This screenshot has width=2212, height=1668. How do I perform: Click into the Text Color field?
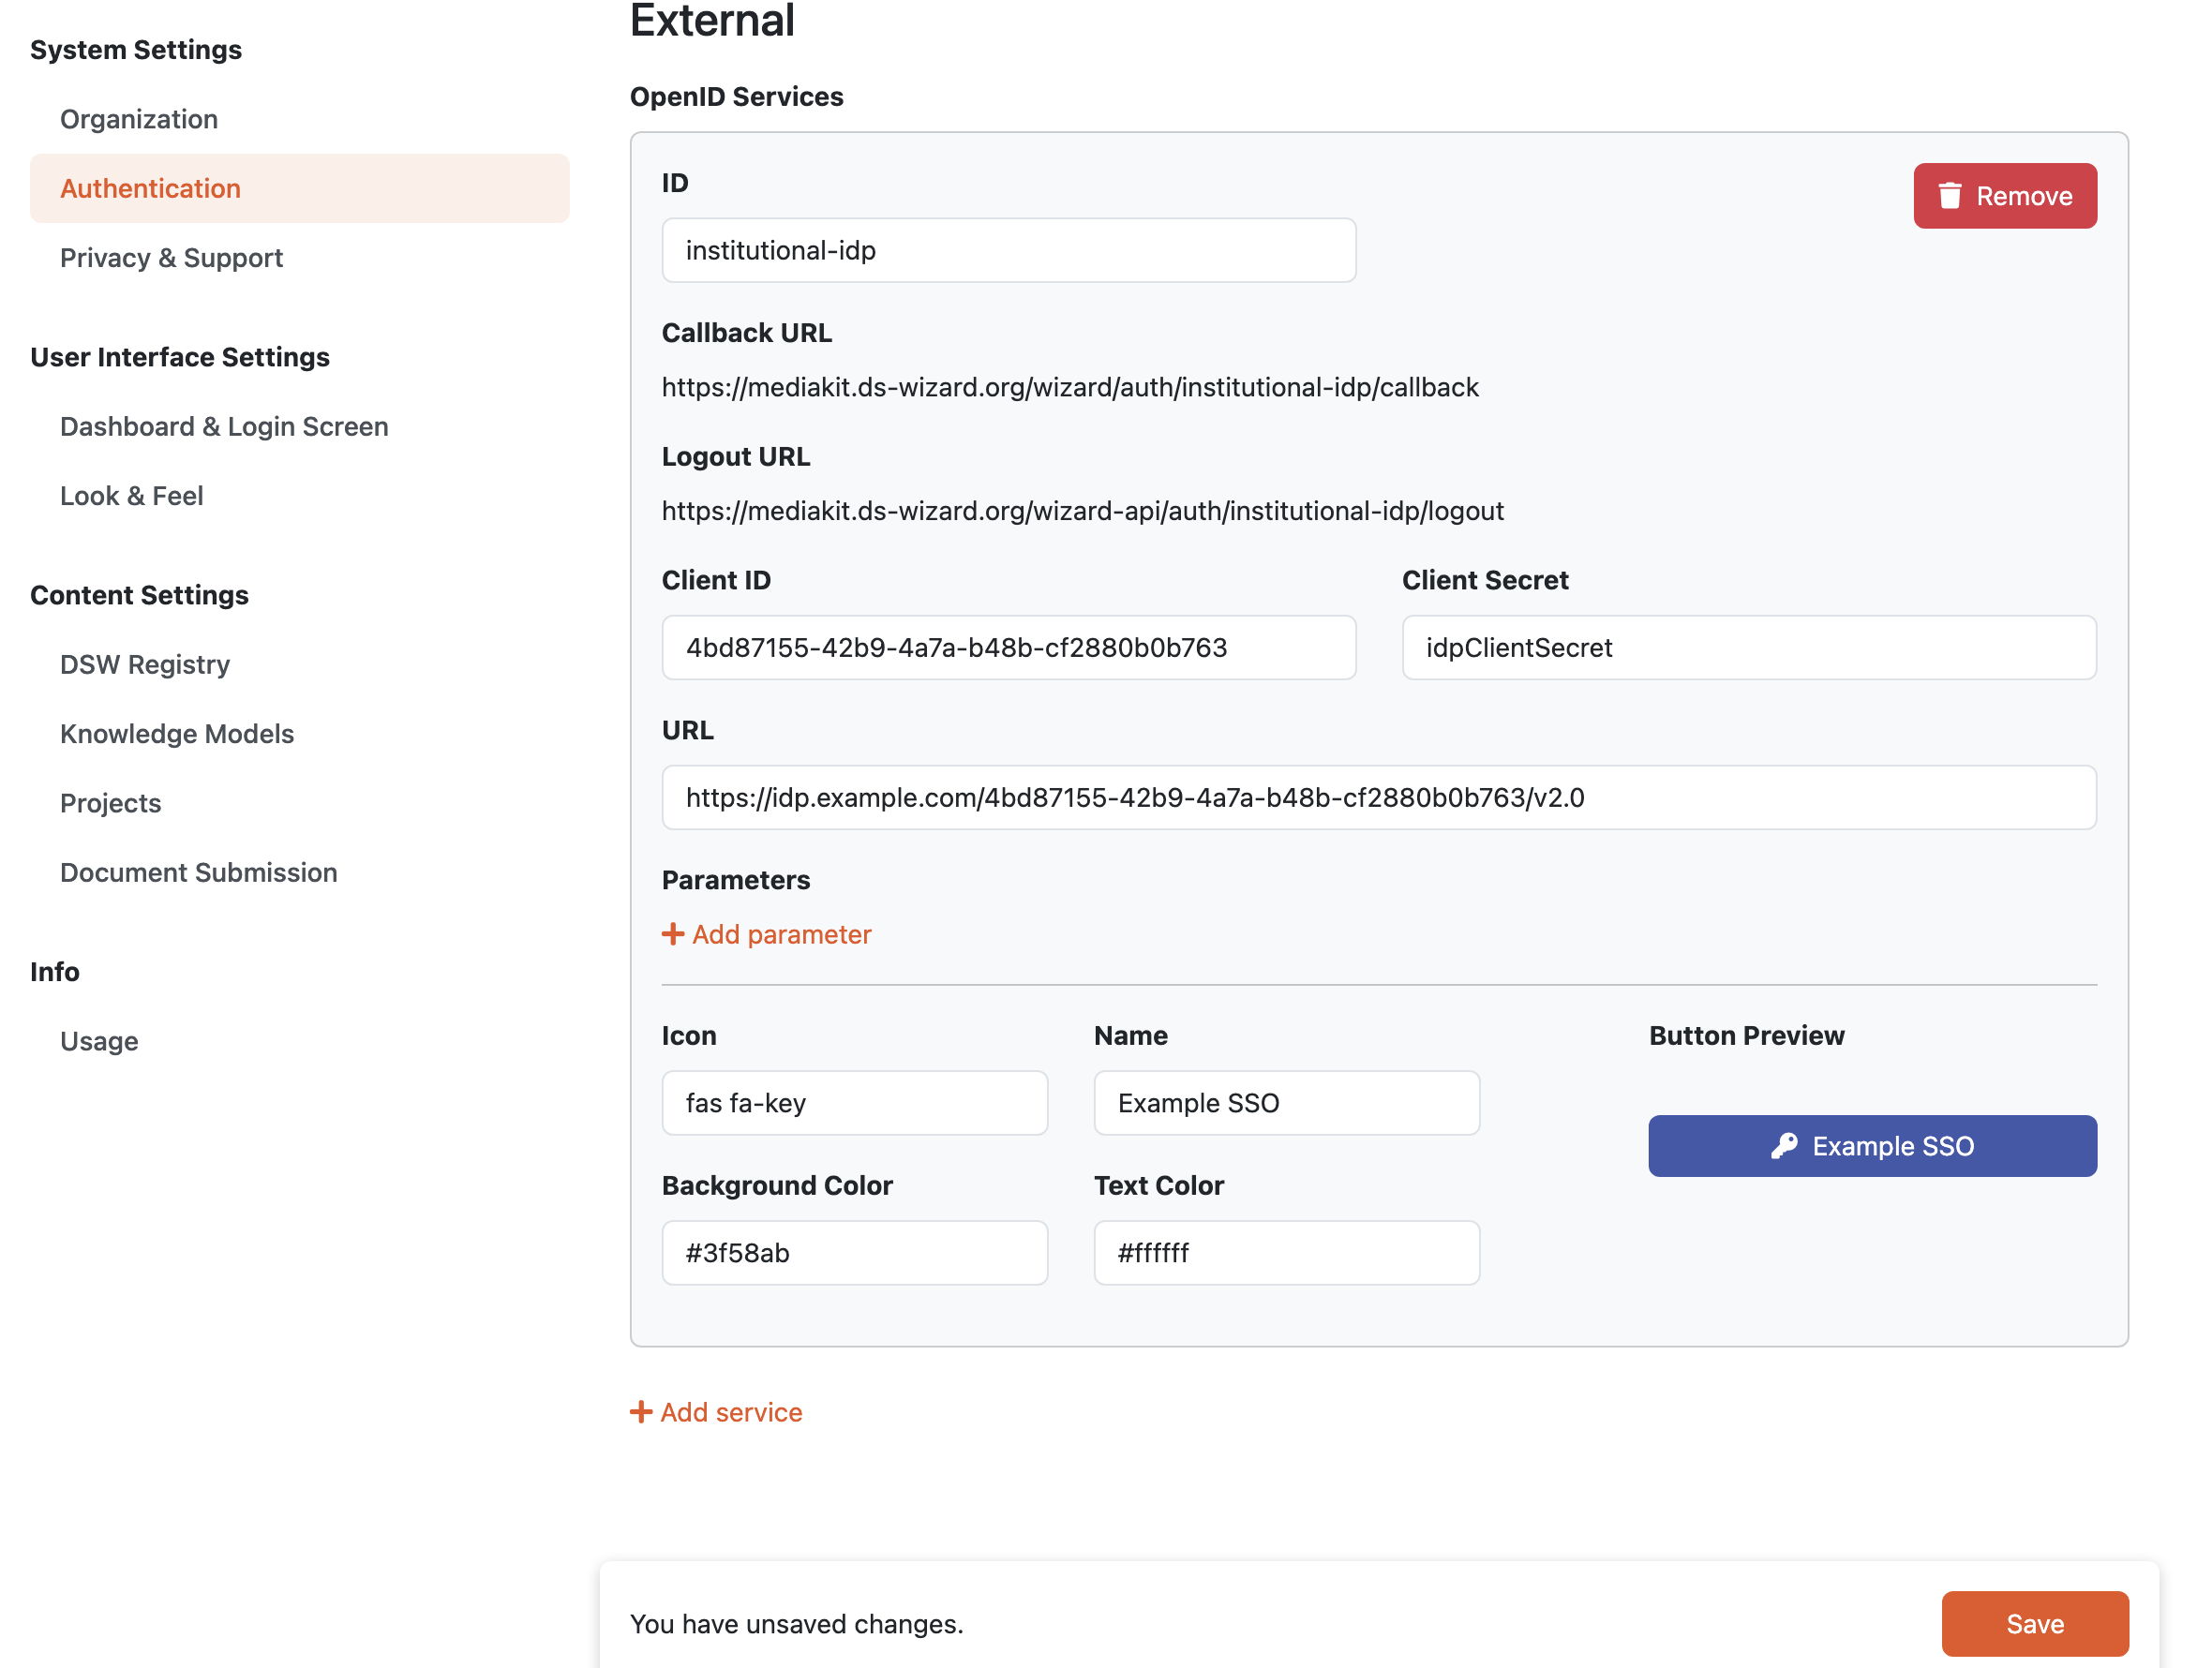click(1286, 1253)
